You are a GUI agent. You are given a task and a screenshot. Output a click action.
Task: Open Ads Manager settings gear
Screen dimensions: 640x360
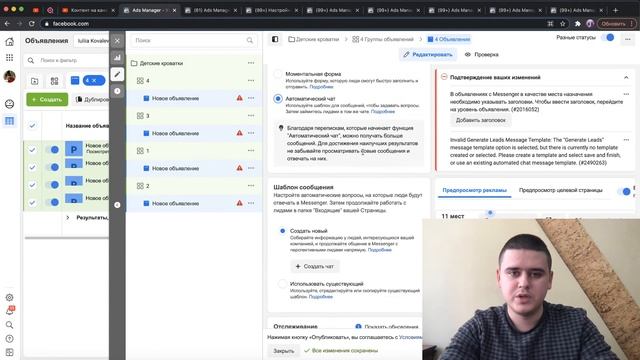[9, 298]
